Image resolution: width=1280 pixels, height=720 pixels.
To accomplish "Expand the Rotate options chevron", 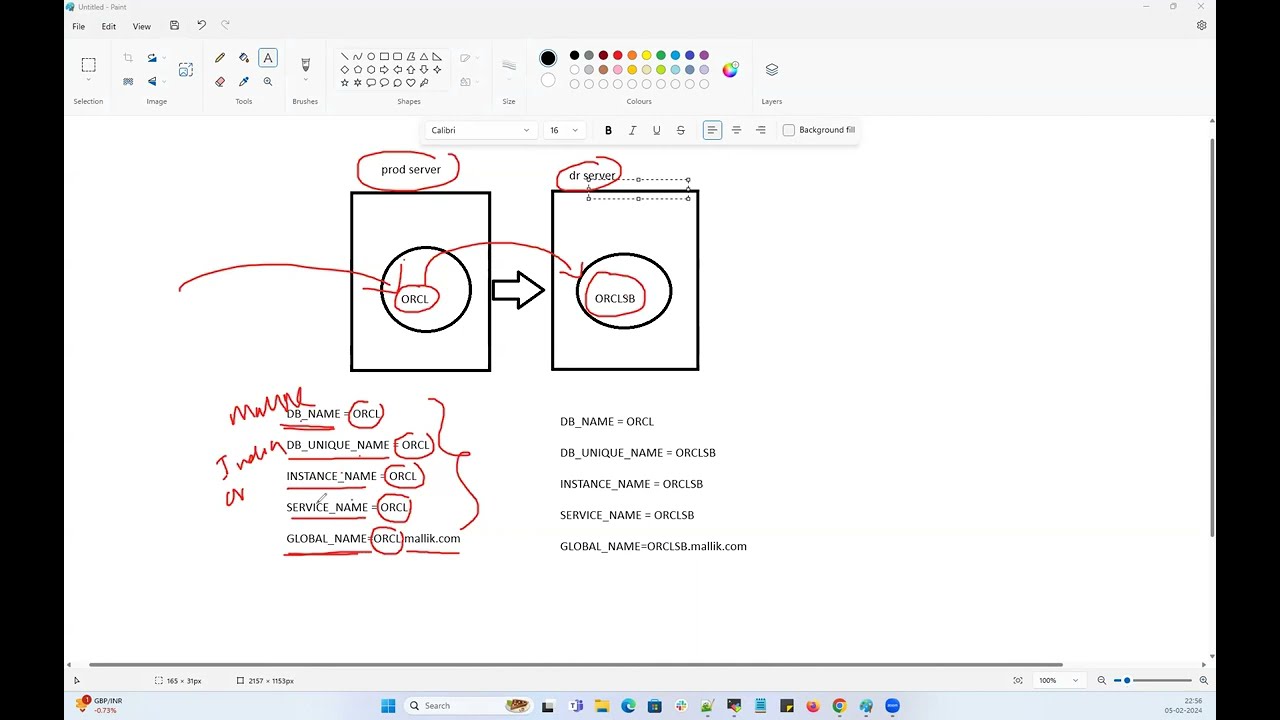I will tap(164, 58).
